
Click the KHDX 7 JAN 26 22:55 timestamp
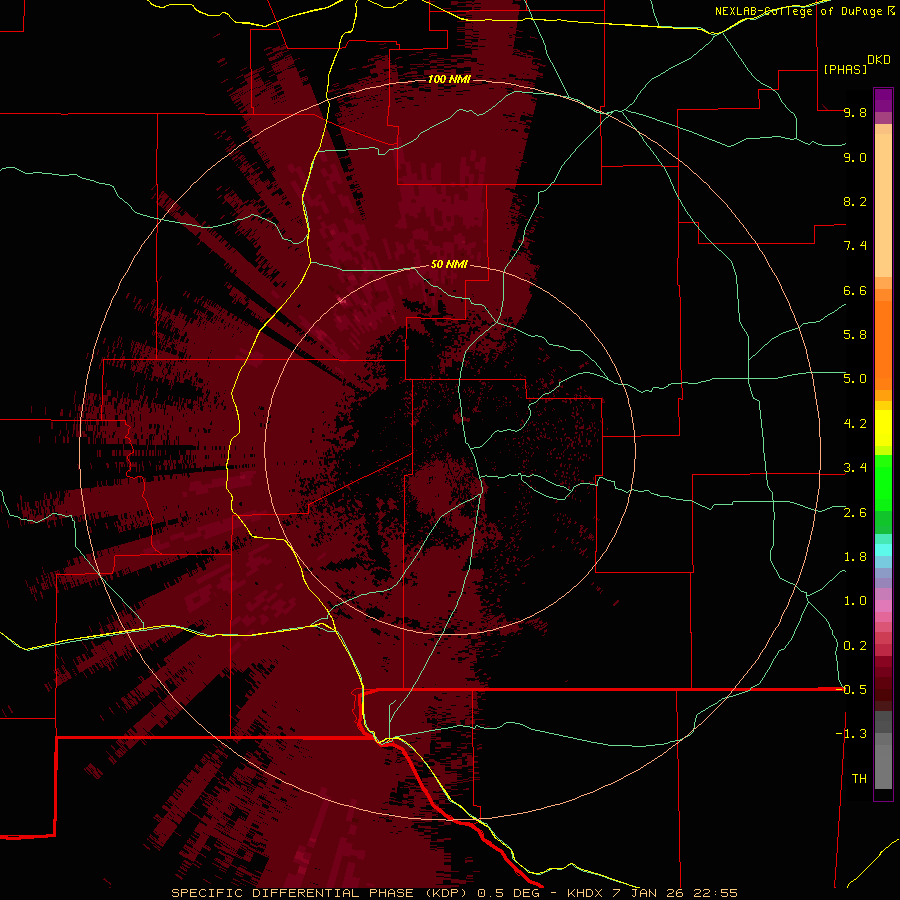tap(652, 893)
